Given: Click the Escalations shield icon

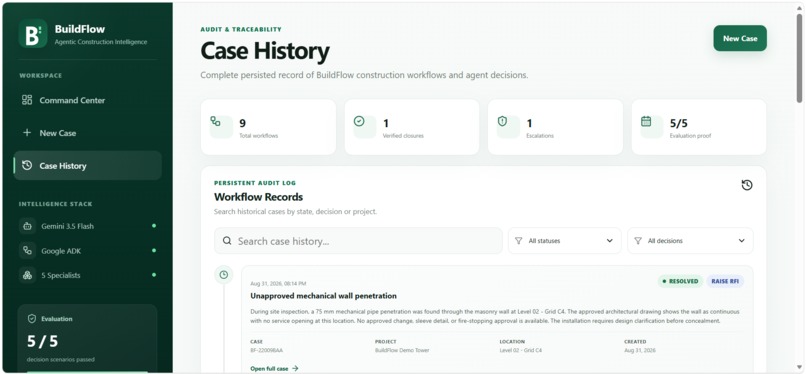Looking at the screenshot, I should 502,121.
